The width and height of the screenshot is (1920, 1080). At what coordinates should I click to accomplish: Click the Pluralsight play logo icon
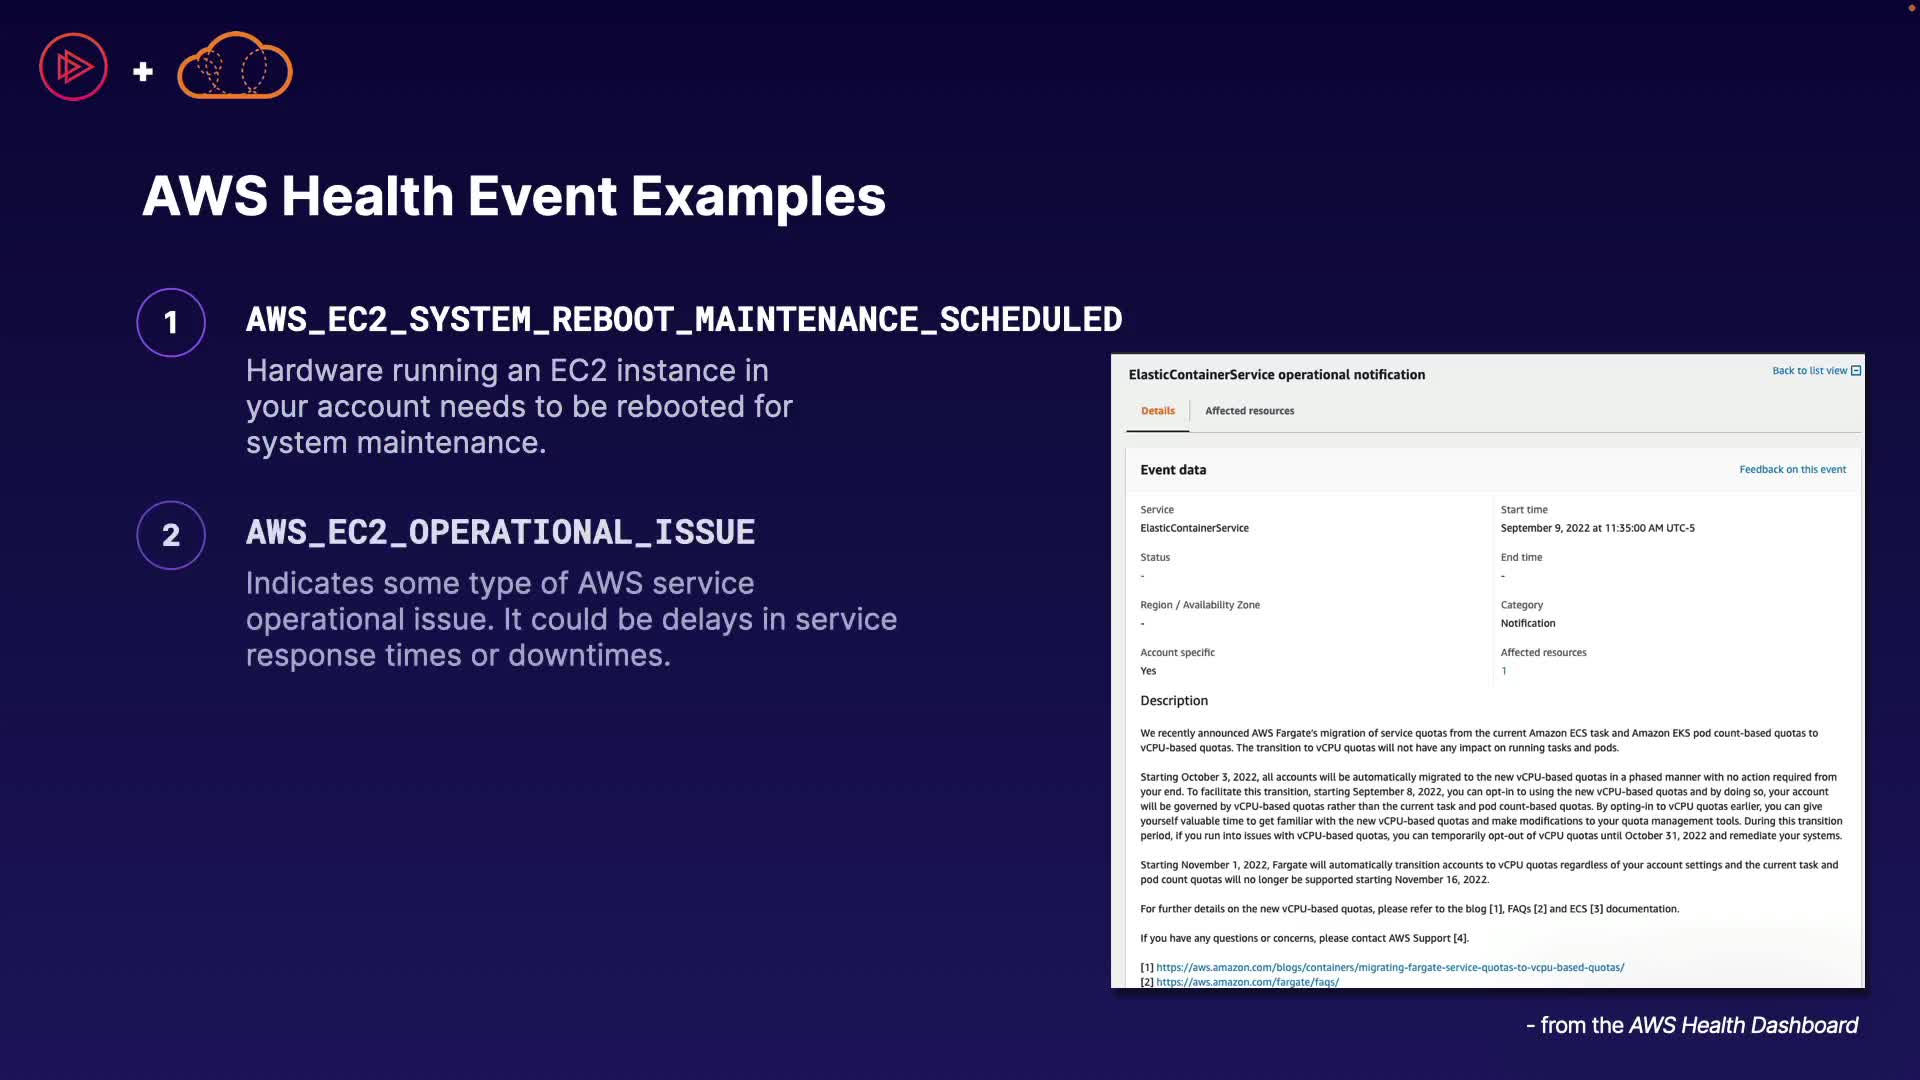[x=73, y=67]
